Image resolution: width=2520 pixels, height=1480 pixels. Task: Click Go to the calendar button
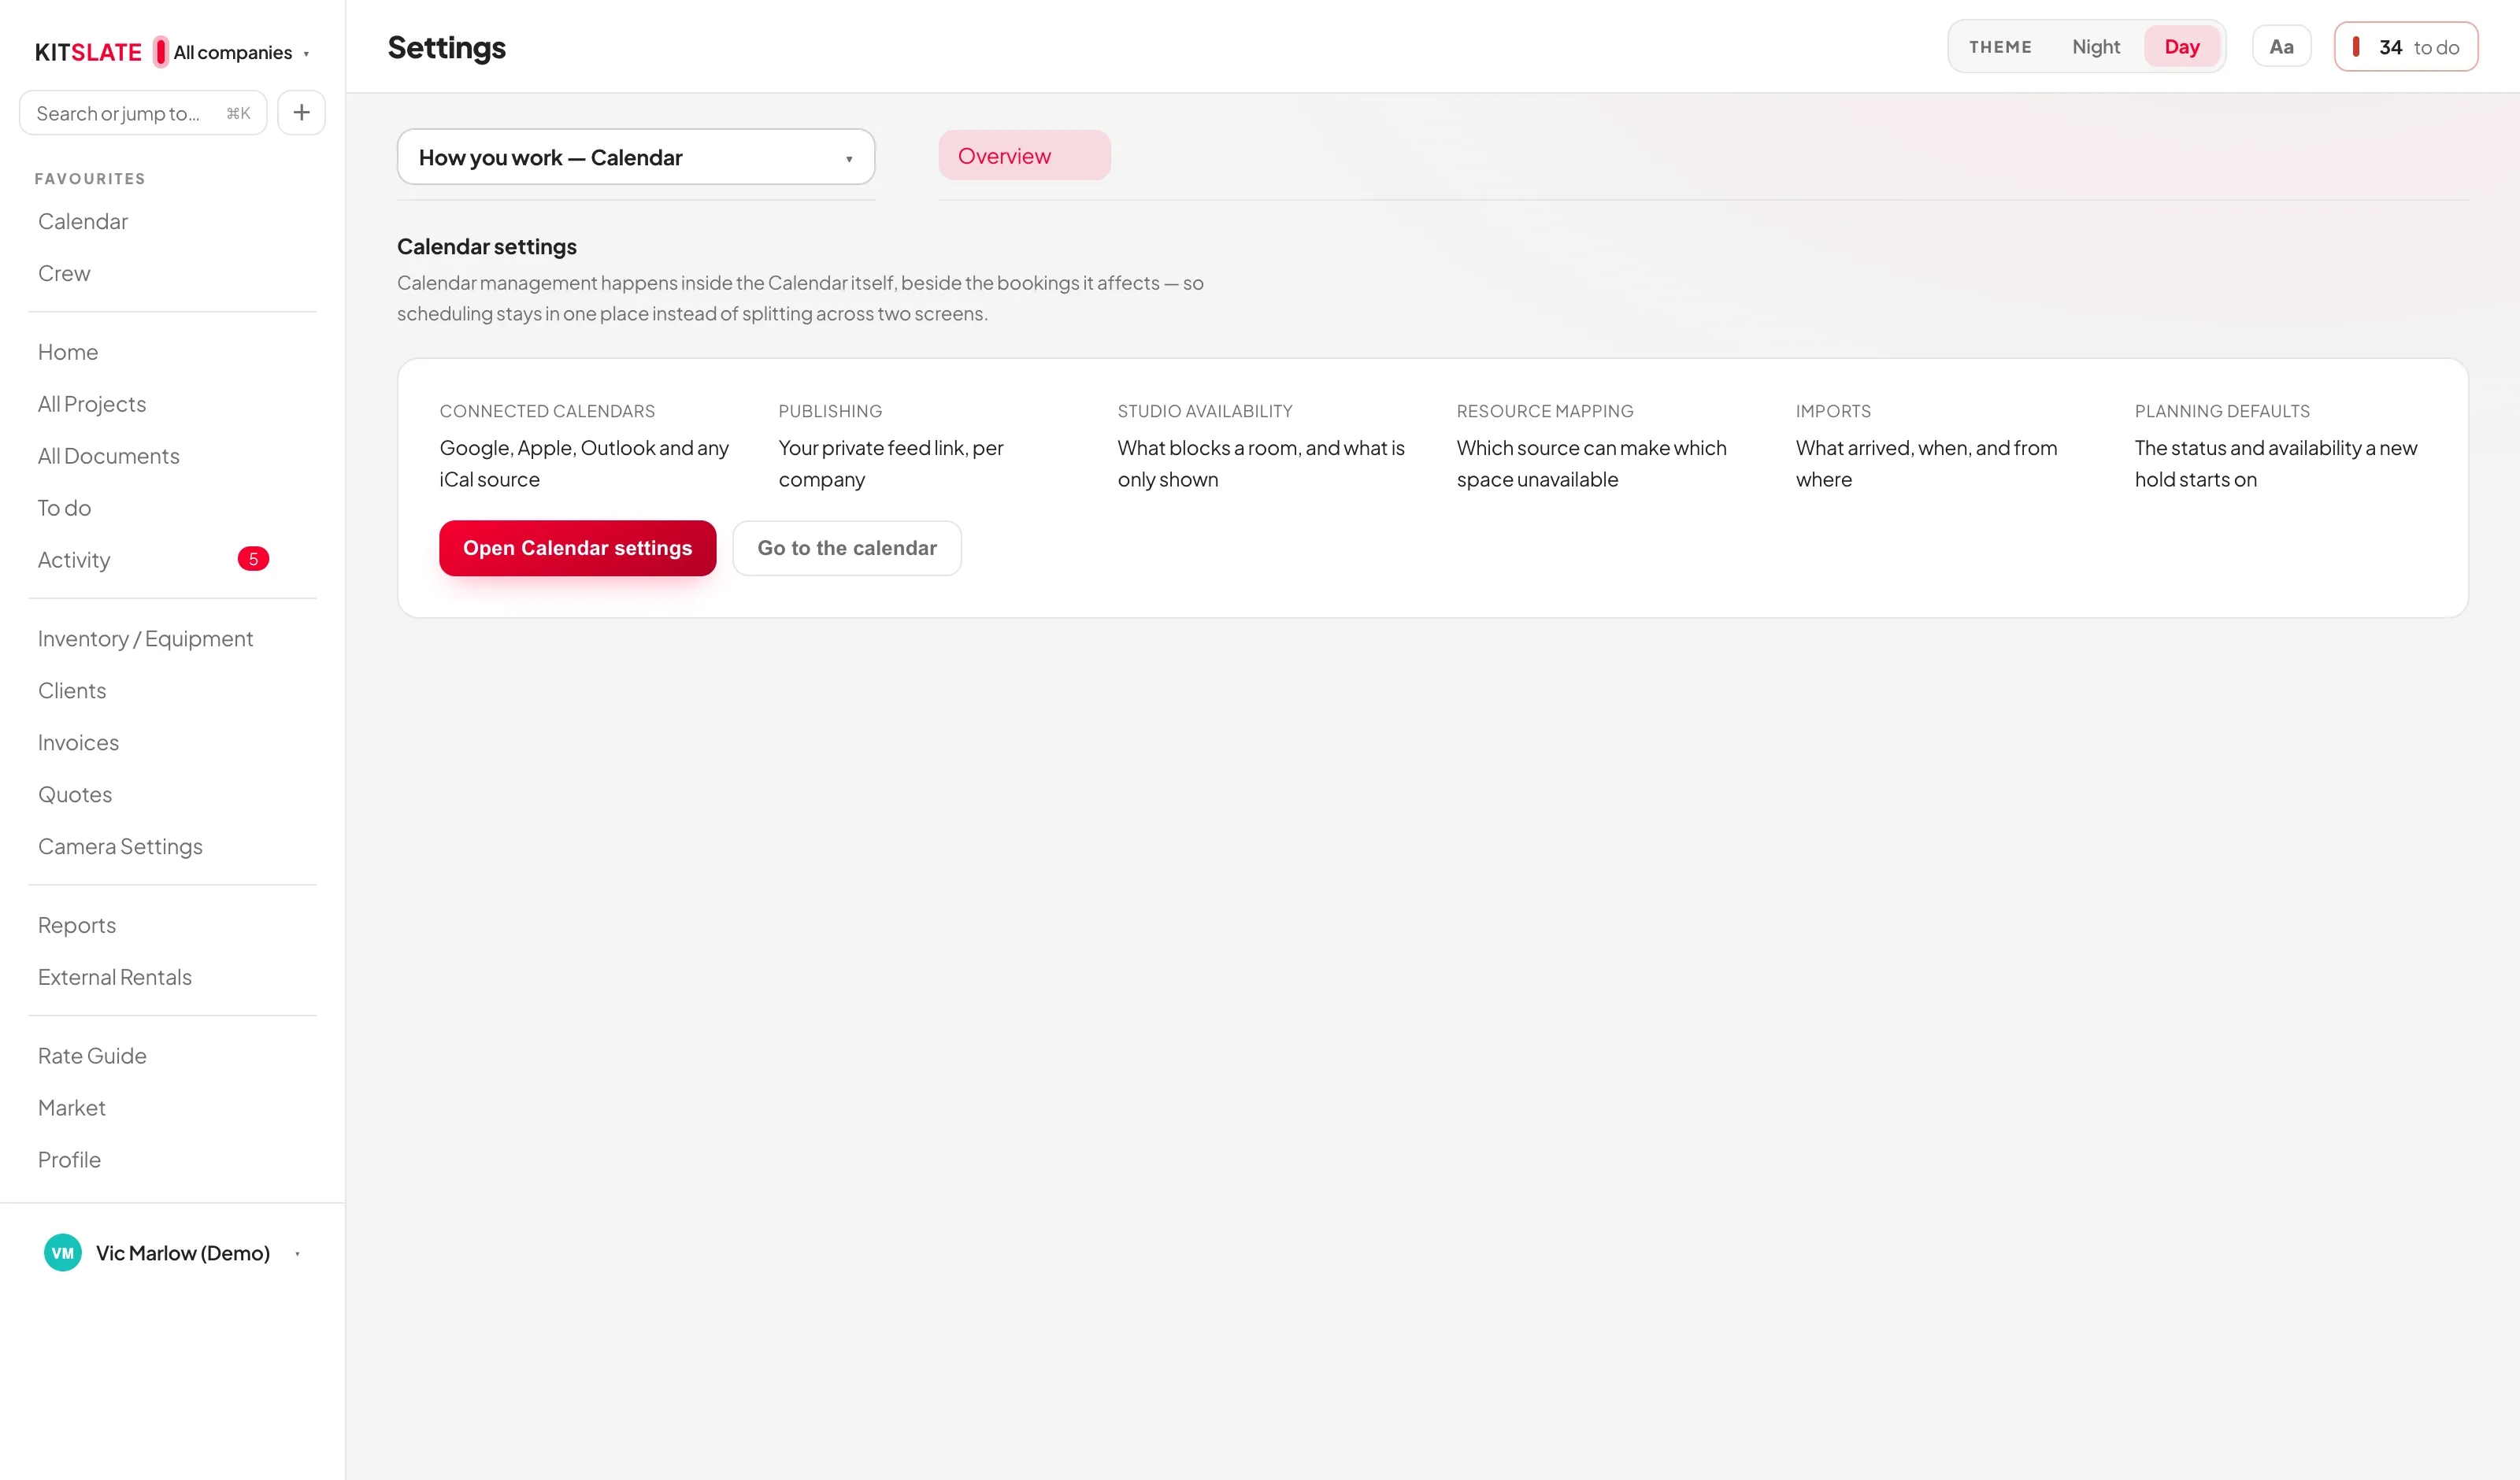(847, 548)
